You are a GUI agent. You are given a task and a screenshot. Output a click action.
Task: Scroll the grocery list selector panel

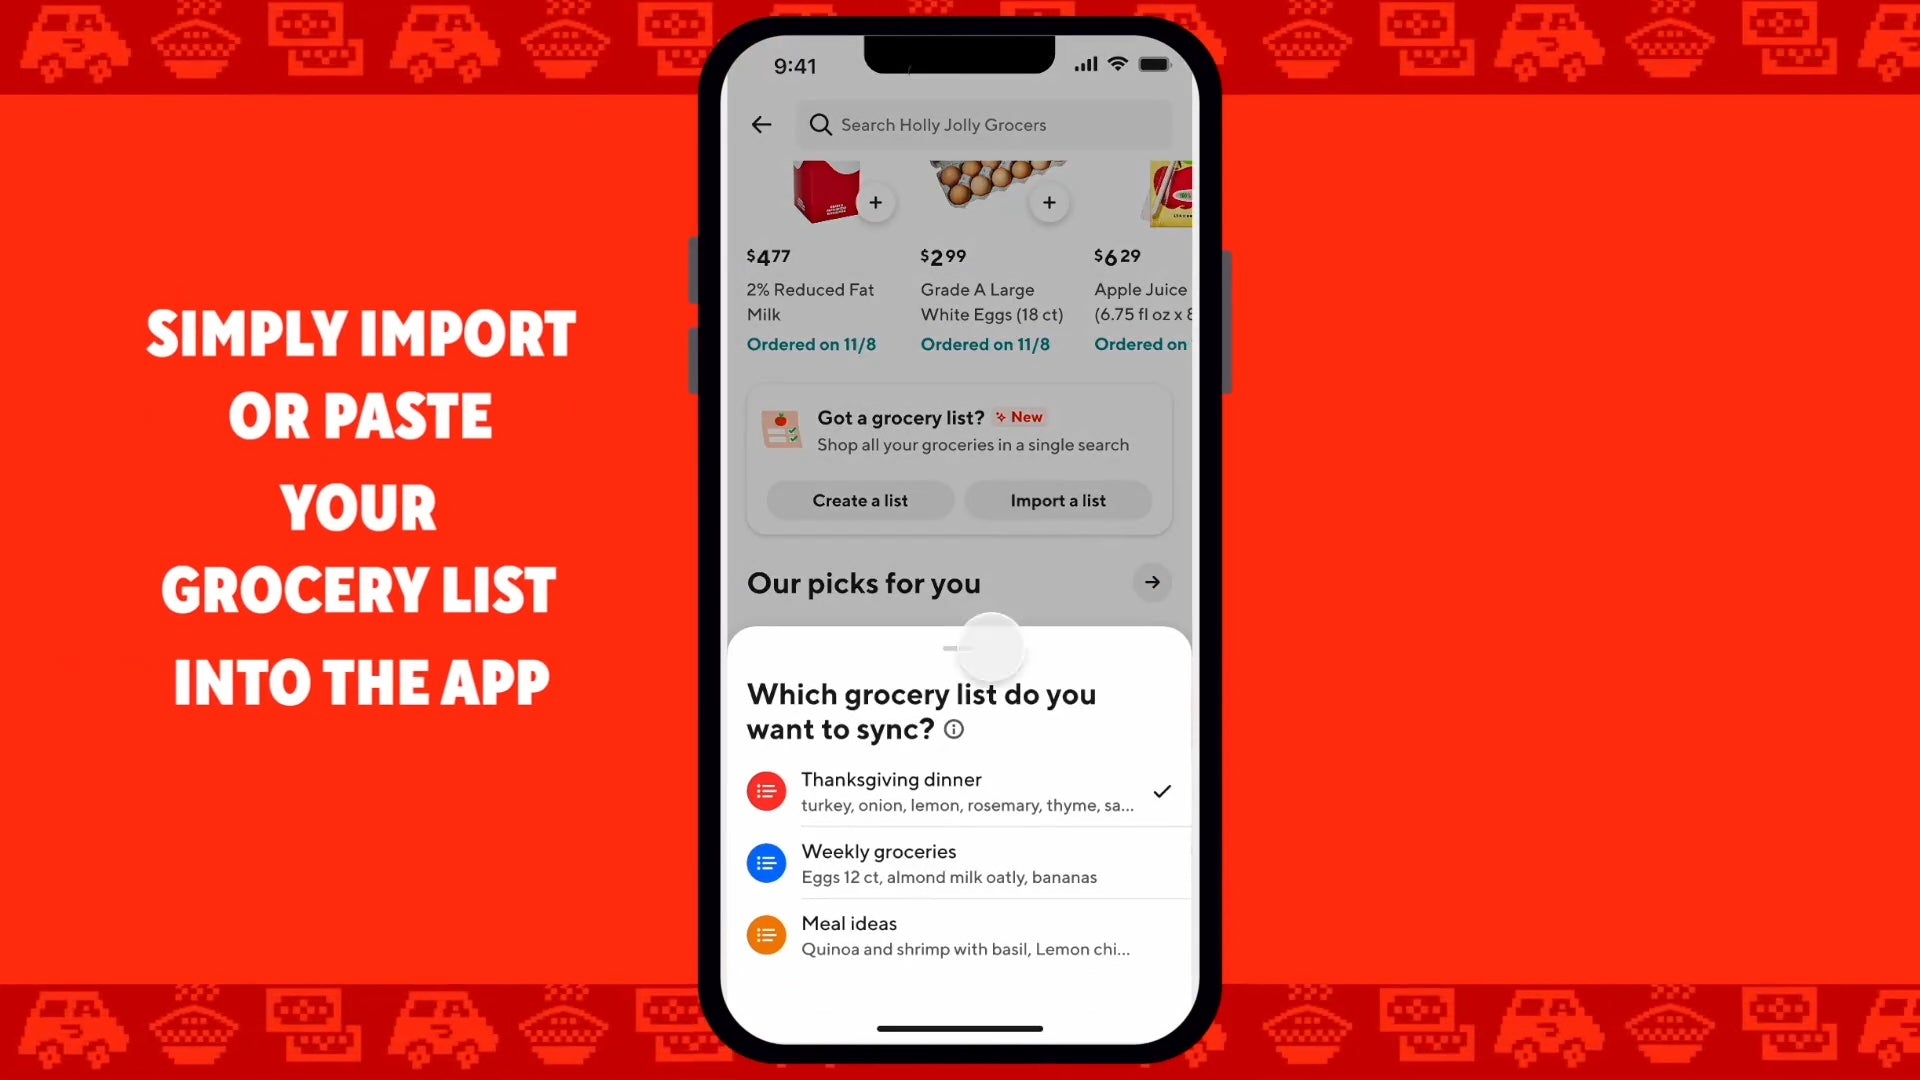(960, 646)
